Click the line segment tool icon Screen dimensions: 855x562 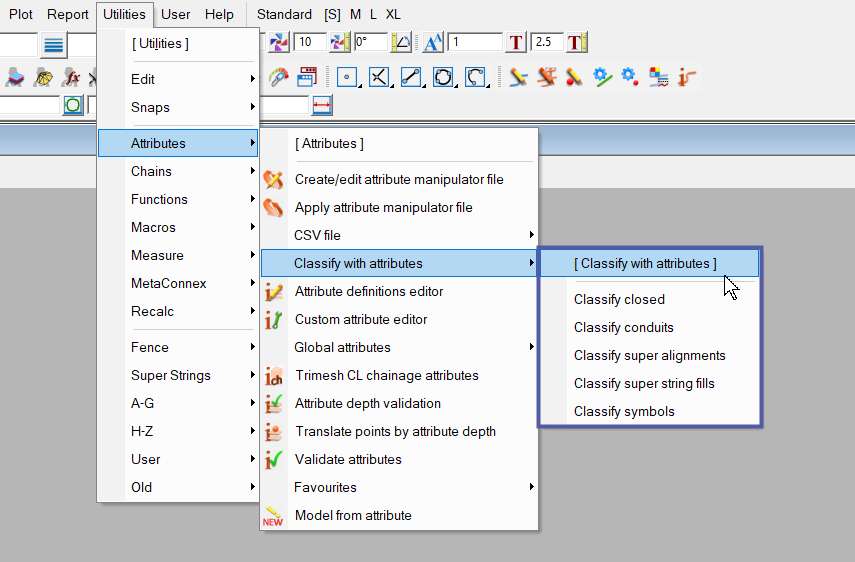point(411,77)
